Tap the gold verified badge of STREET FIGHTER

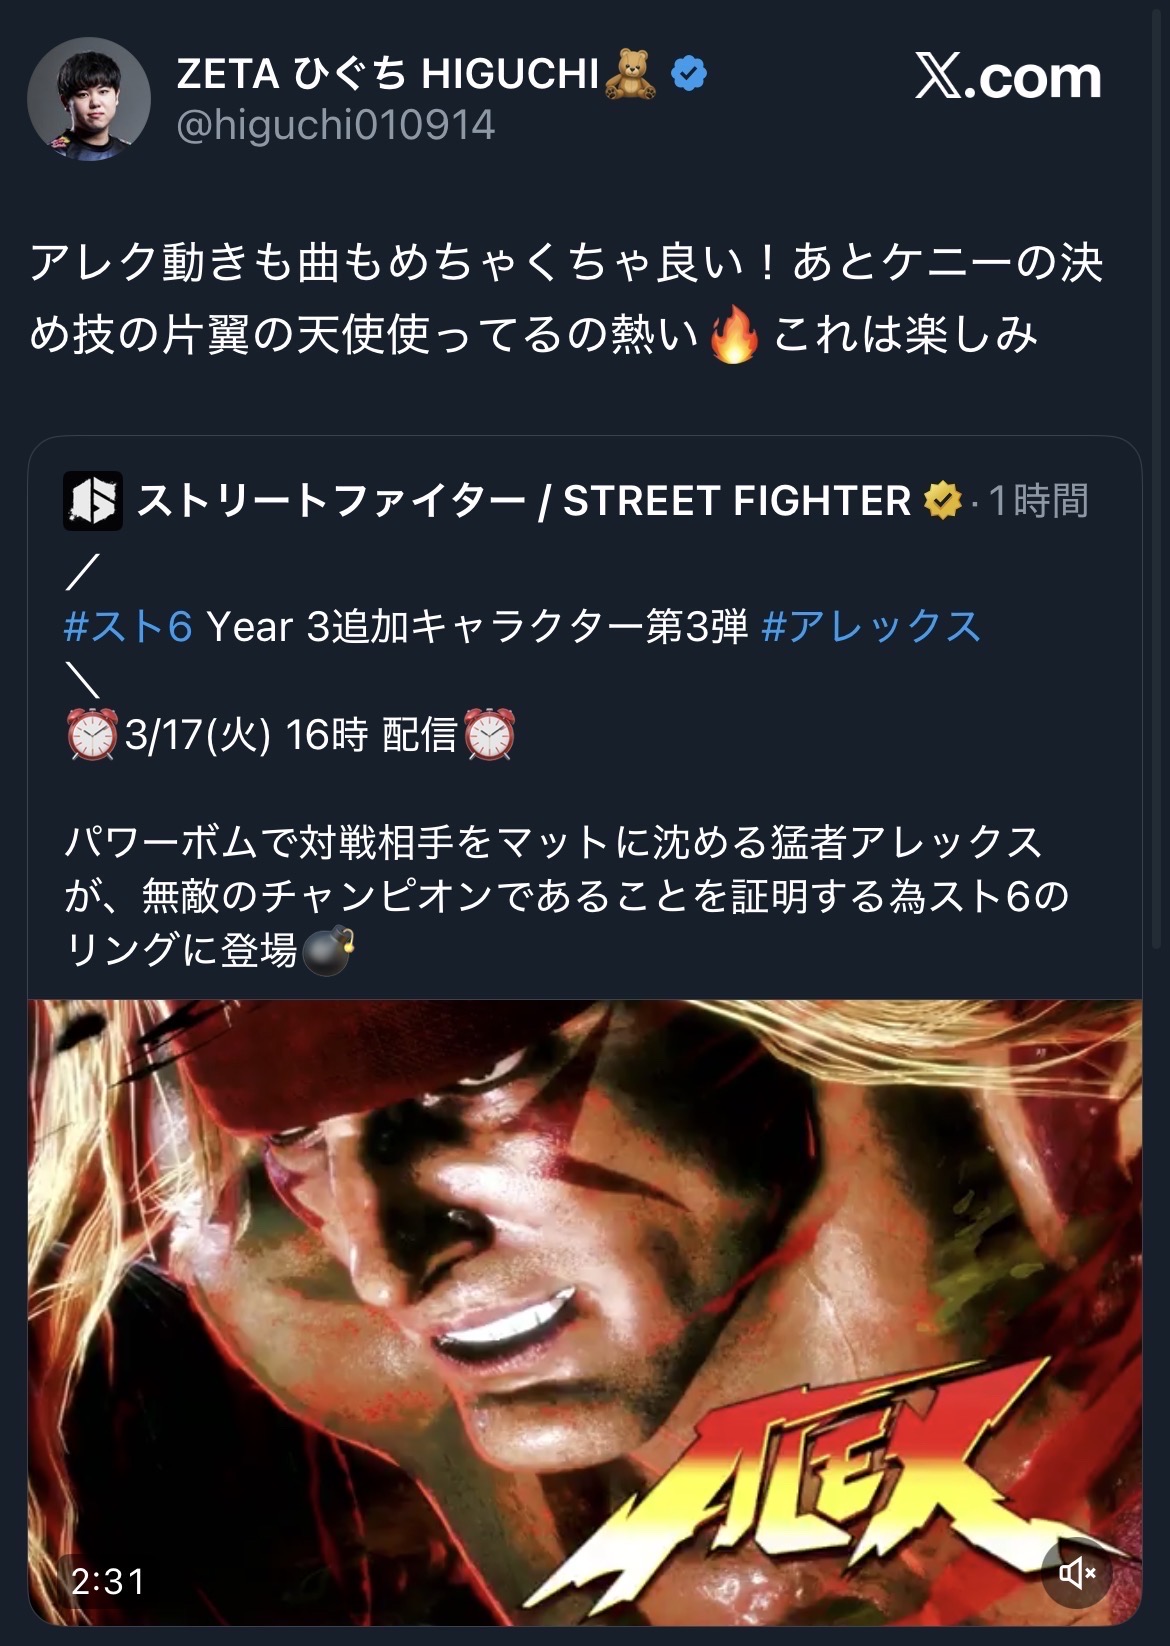942,500
